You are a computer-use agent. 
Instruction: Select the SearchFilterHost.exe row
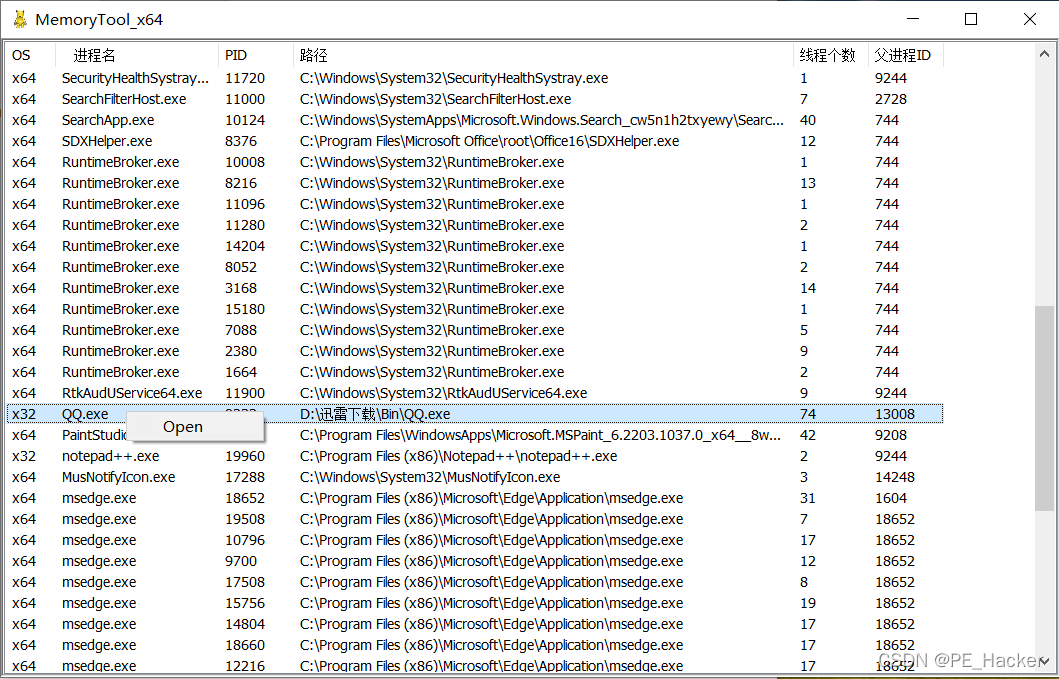tap(475, 99)
